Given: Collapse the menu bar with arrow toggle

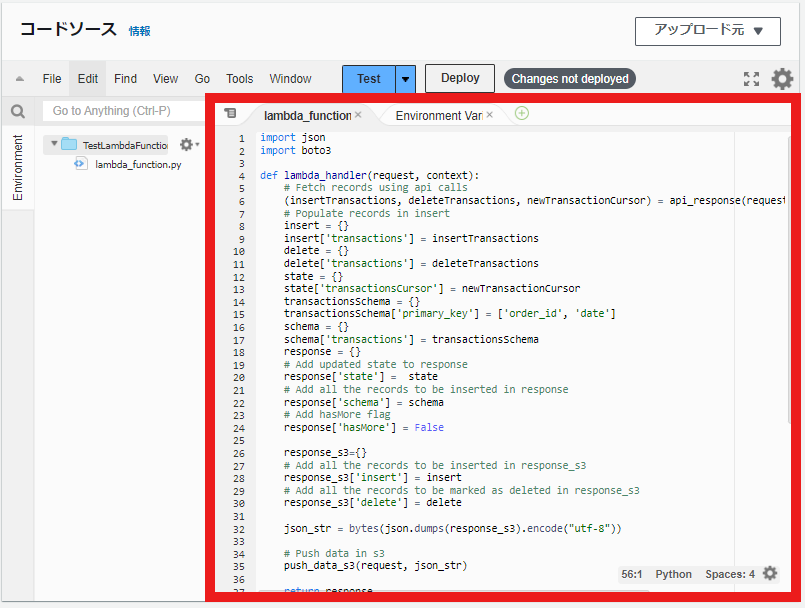Looking at the screenshot, I should point(17,78).
